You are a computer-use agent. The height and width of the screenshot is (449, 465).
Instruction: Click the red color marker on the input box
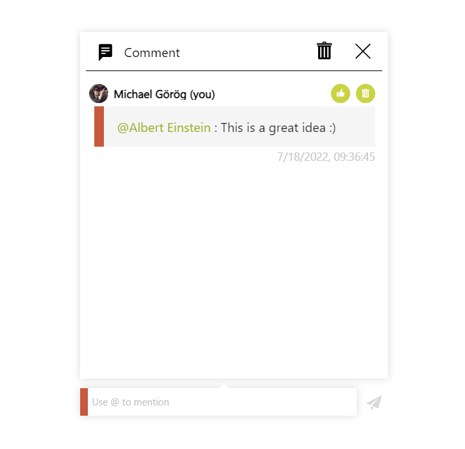pos(84,402)
